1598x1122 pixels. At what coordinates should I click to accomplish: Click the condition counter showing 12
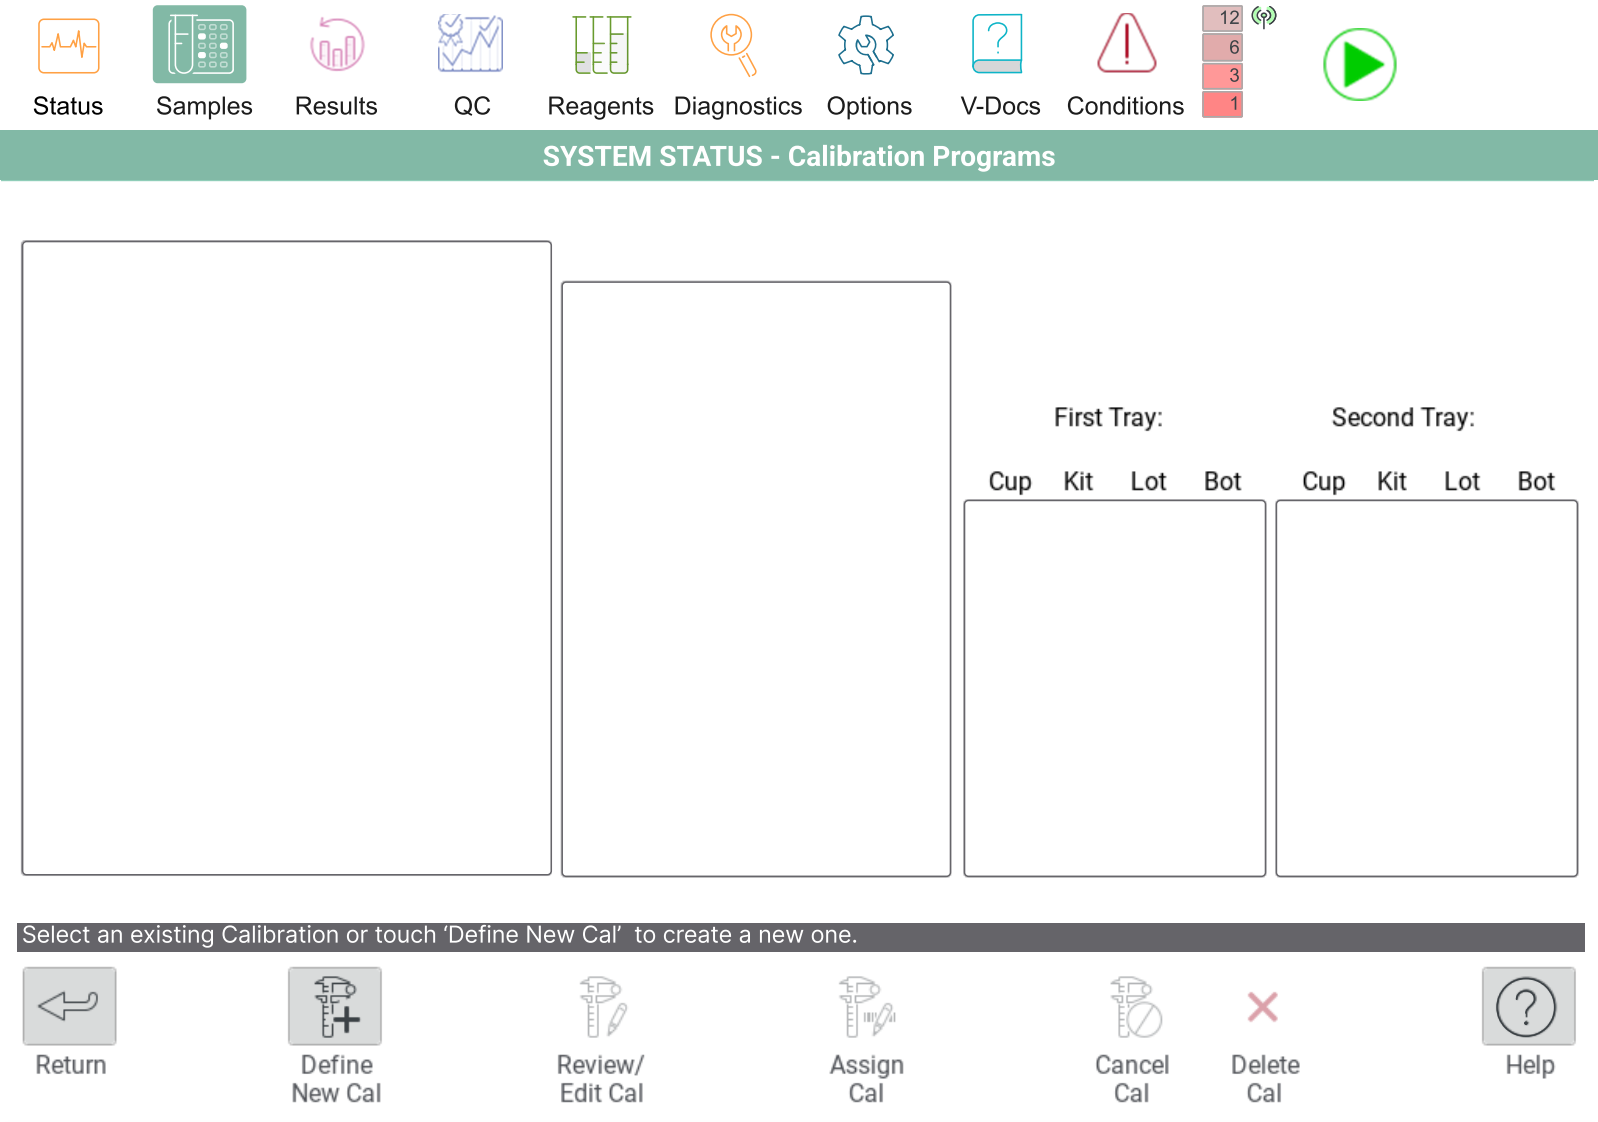pyautogui.click(x=1222, y=18)
